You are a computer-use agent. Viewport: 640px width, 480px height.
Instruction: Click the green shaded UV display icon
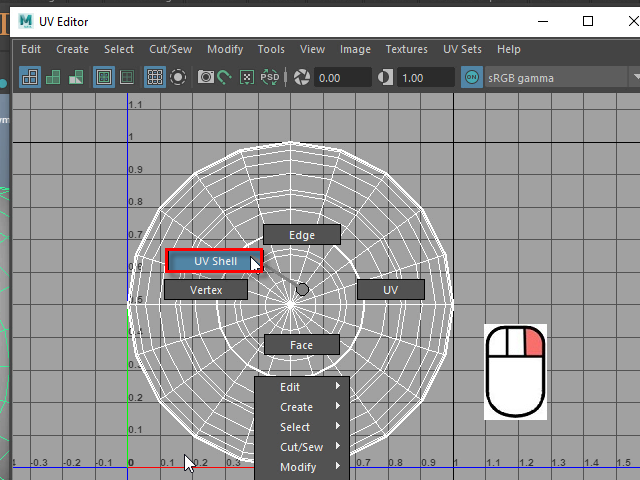53,77
